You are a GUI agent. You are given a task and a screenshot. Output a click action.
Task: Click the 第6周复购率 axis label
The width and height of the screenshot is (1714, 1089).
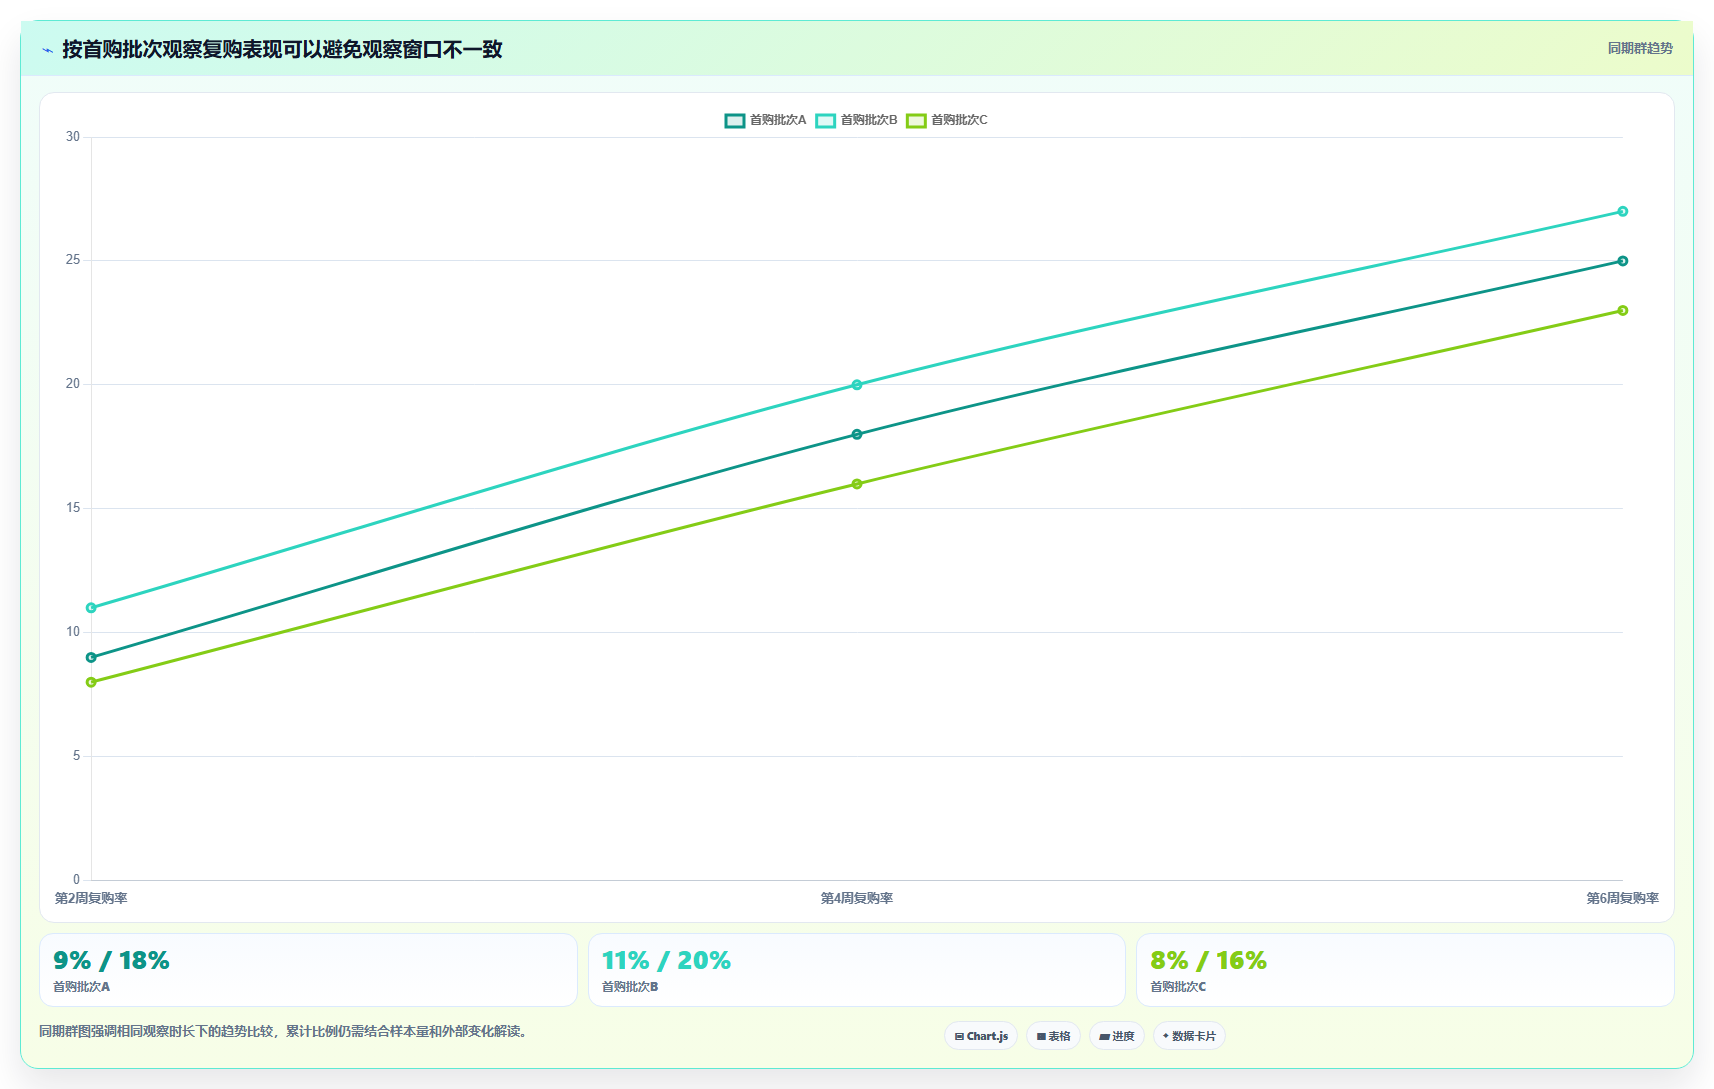click(1622, 898)
